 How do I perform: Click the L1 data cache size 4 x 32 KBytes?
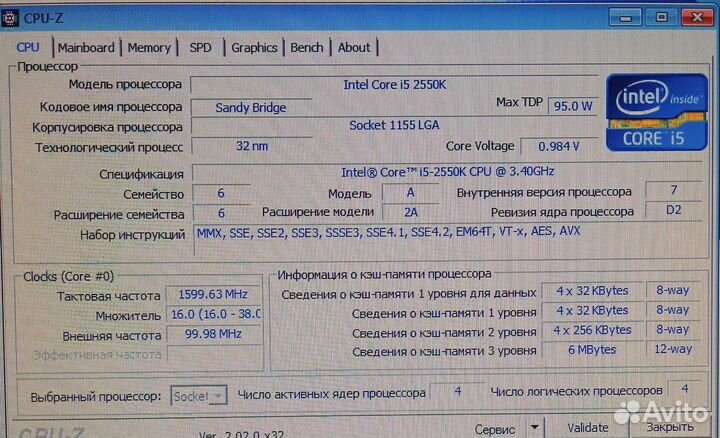(592, 291)
